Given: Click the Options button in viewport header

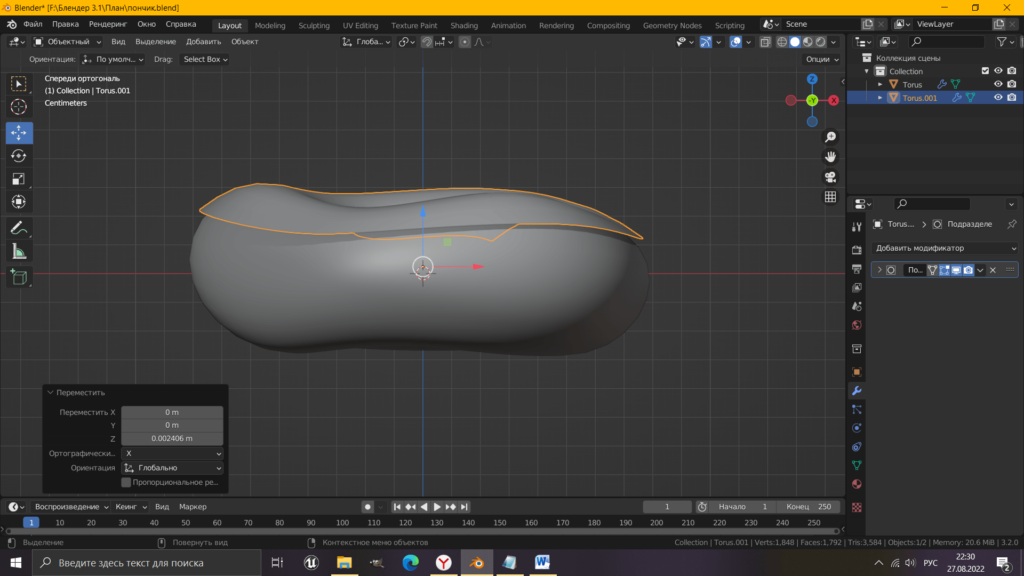Looking at the screenshot, I should 822,59.
